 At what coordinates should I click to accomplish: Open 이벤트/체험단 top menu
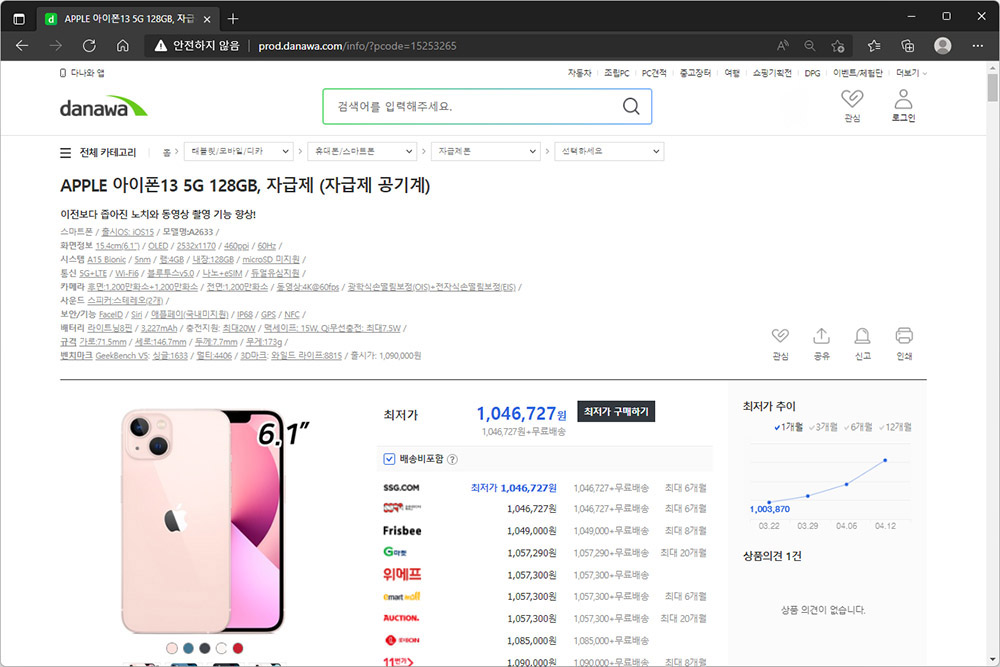(857, 73)
